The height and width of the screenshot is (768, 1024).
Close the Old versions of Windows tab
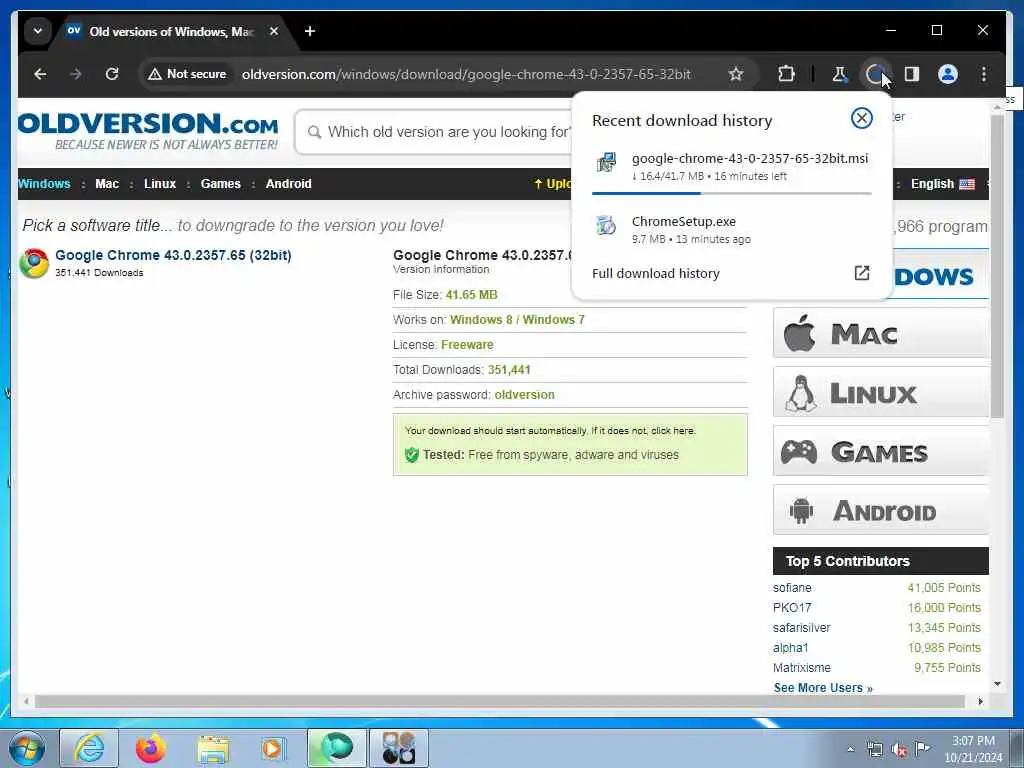pos(274,31)
